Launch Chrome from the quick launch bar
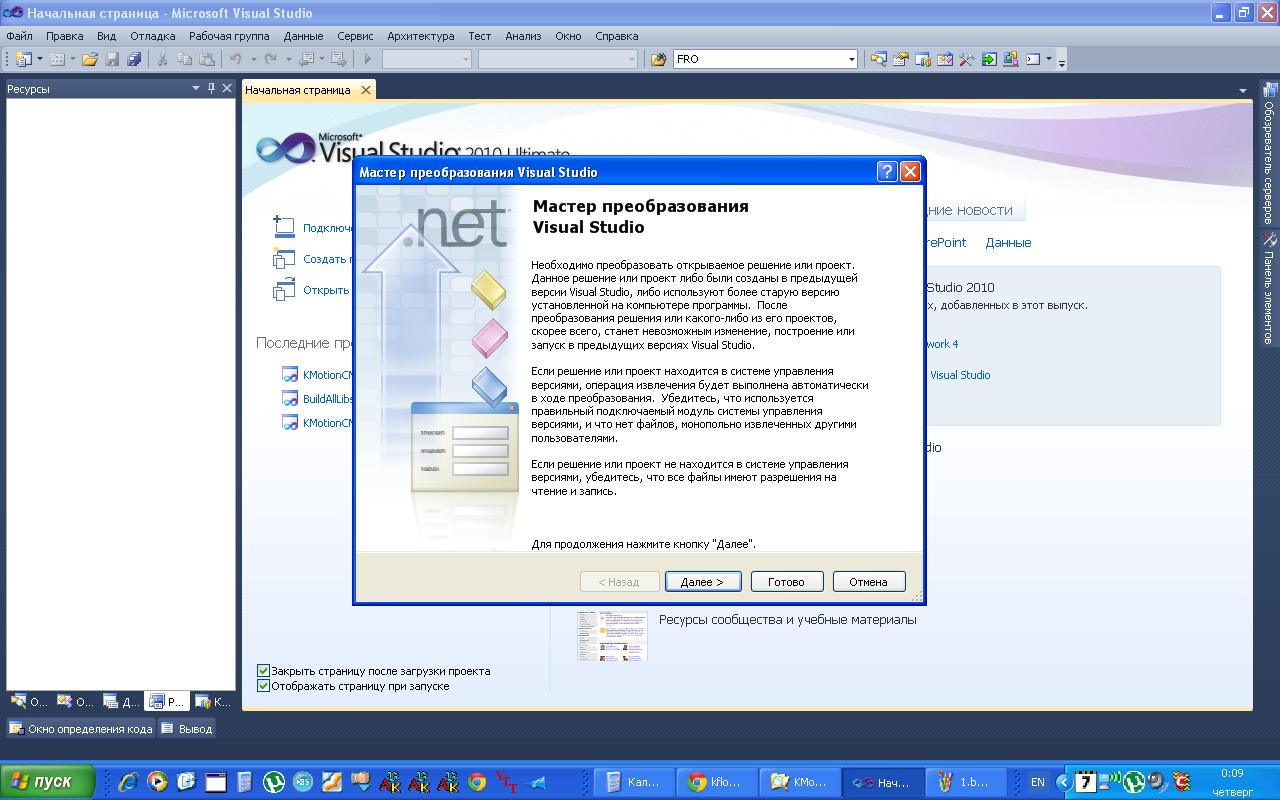This screenshot has height=800, width=1280. 478,782
